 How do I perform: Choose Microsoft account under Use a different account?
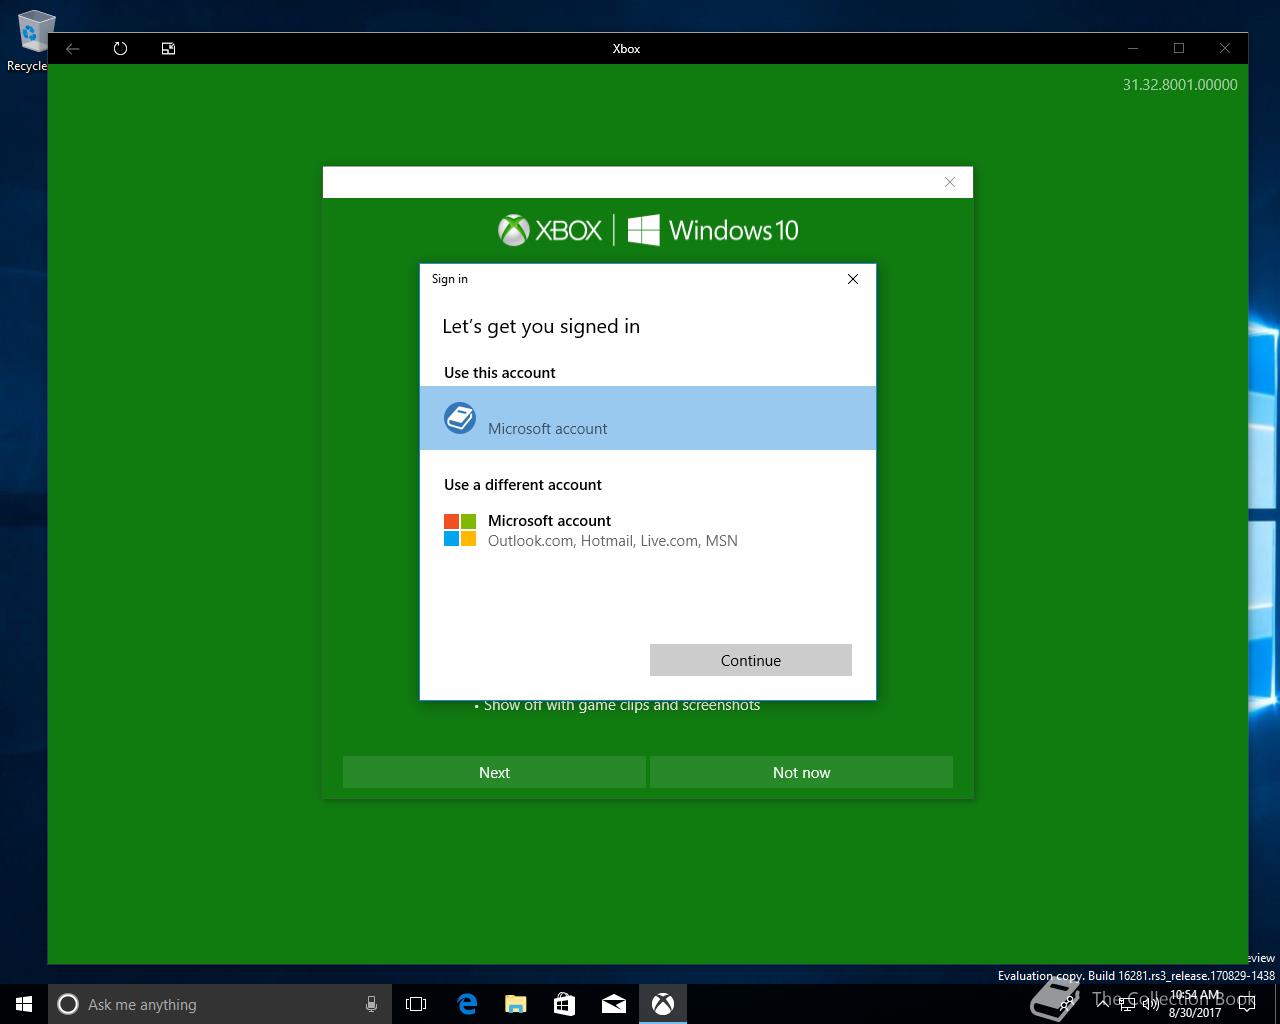coord(648,530)
